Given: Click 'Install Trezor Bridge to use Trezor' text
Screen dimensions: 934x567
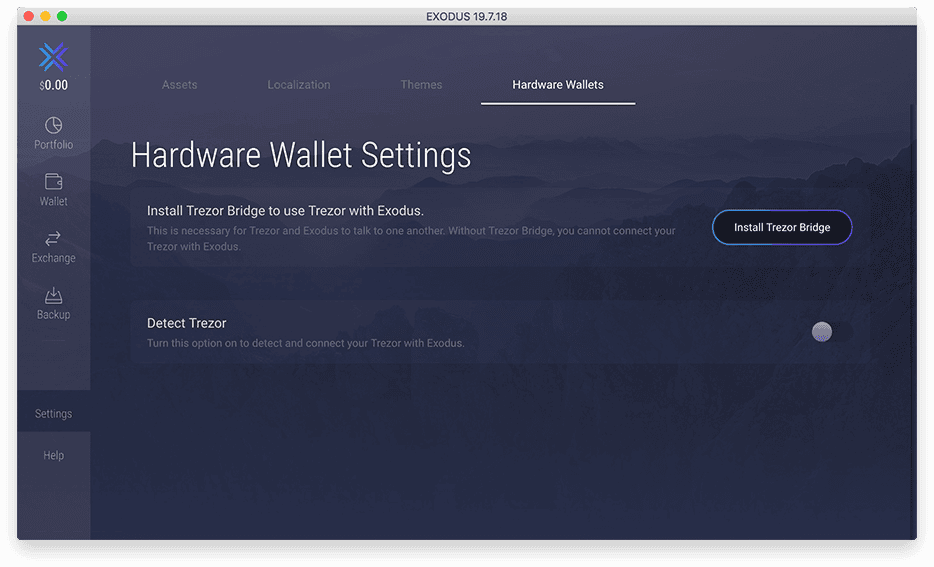Looking at the screenshot, I should tap(285, 211).
